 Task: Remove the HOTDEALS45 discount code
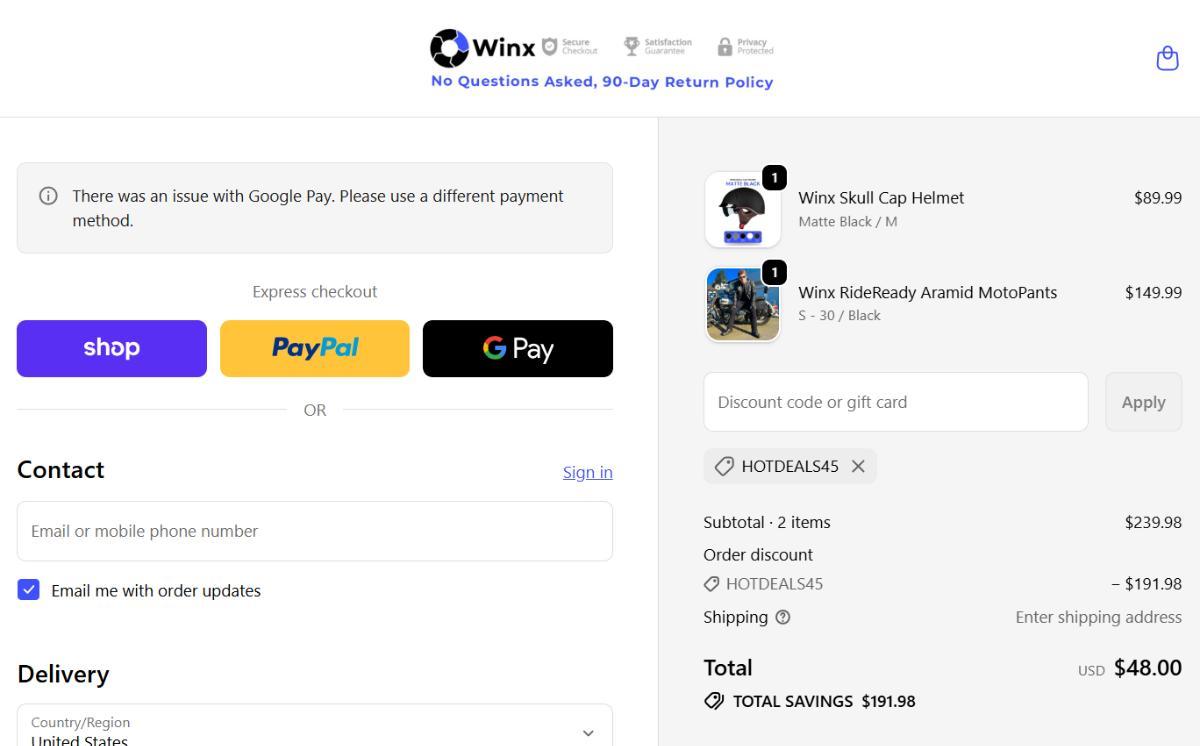tap(858, 466)
